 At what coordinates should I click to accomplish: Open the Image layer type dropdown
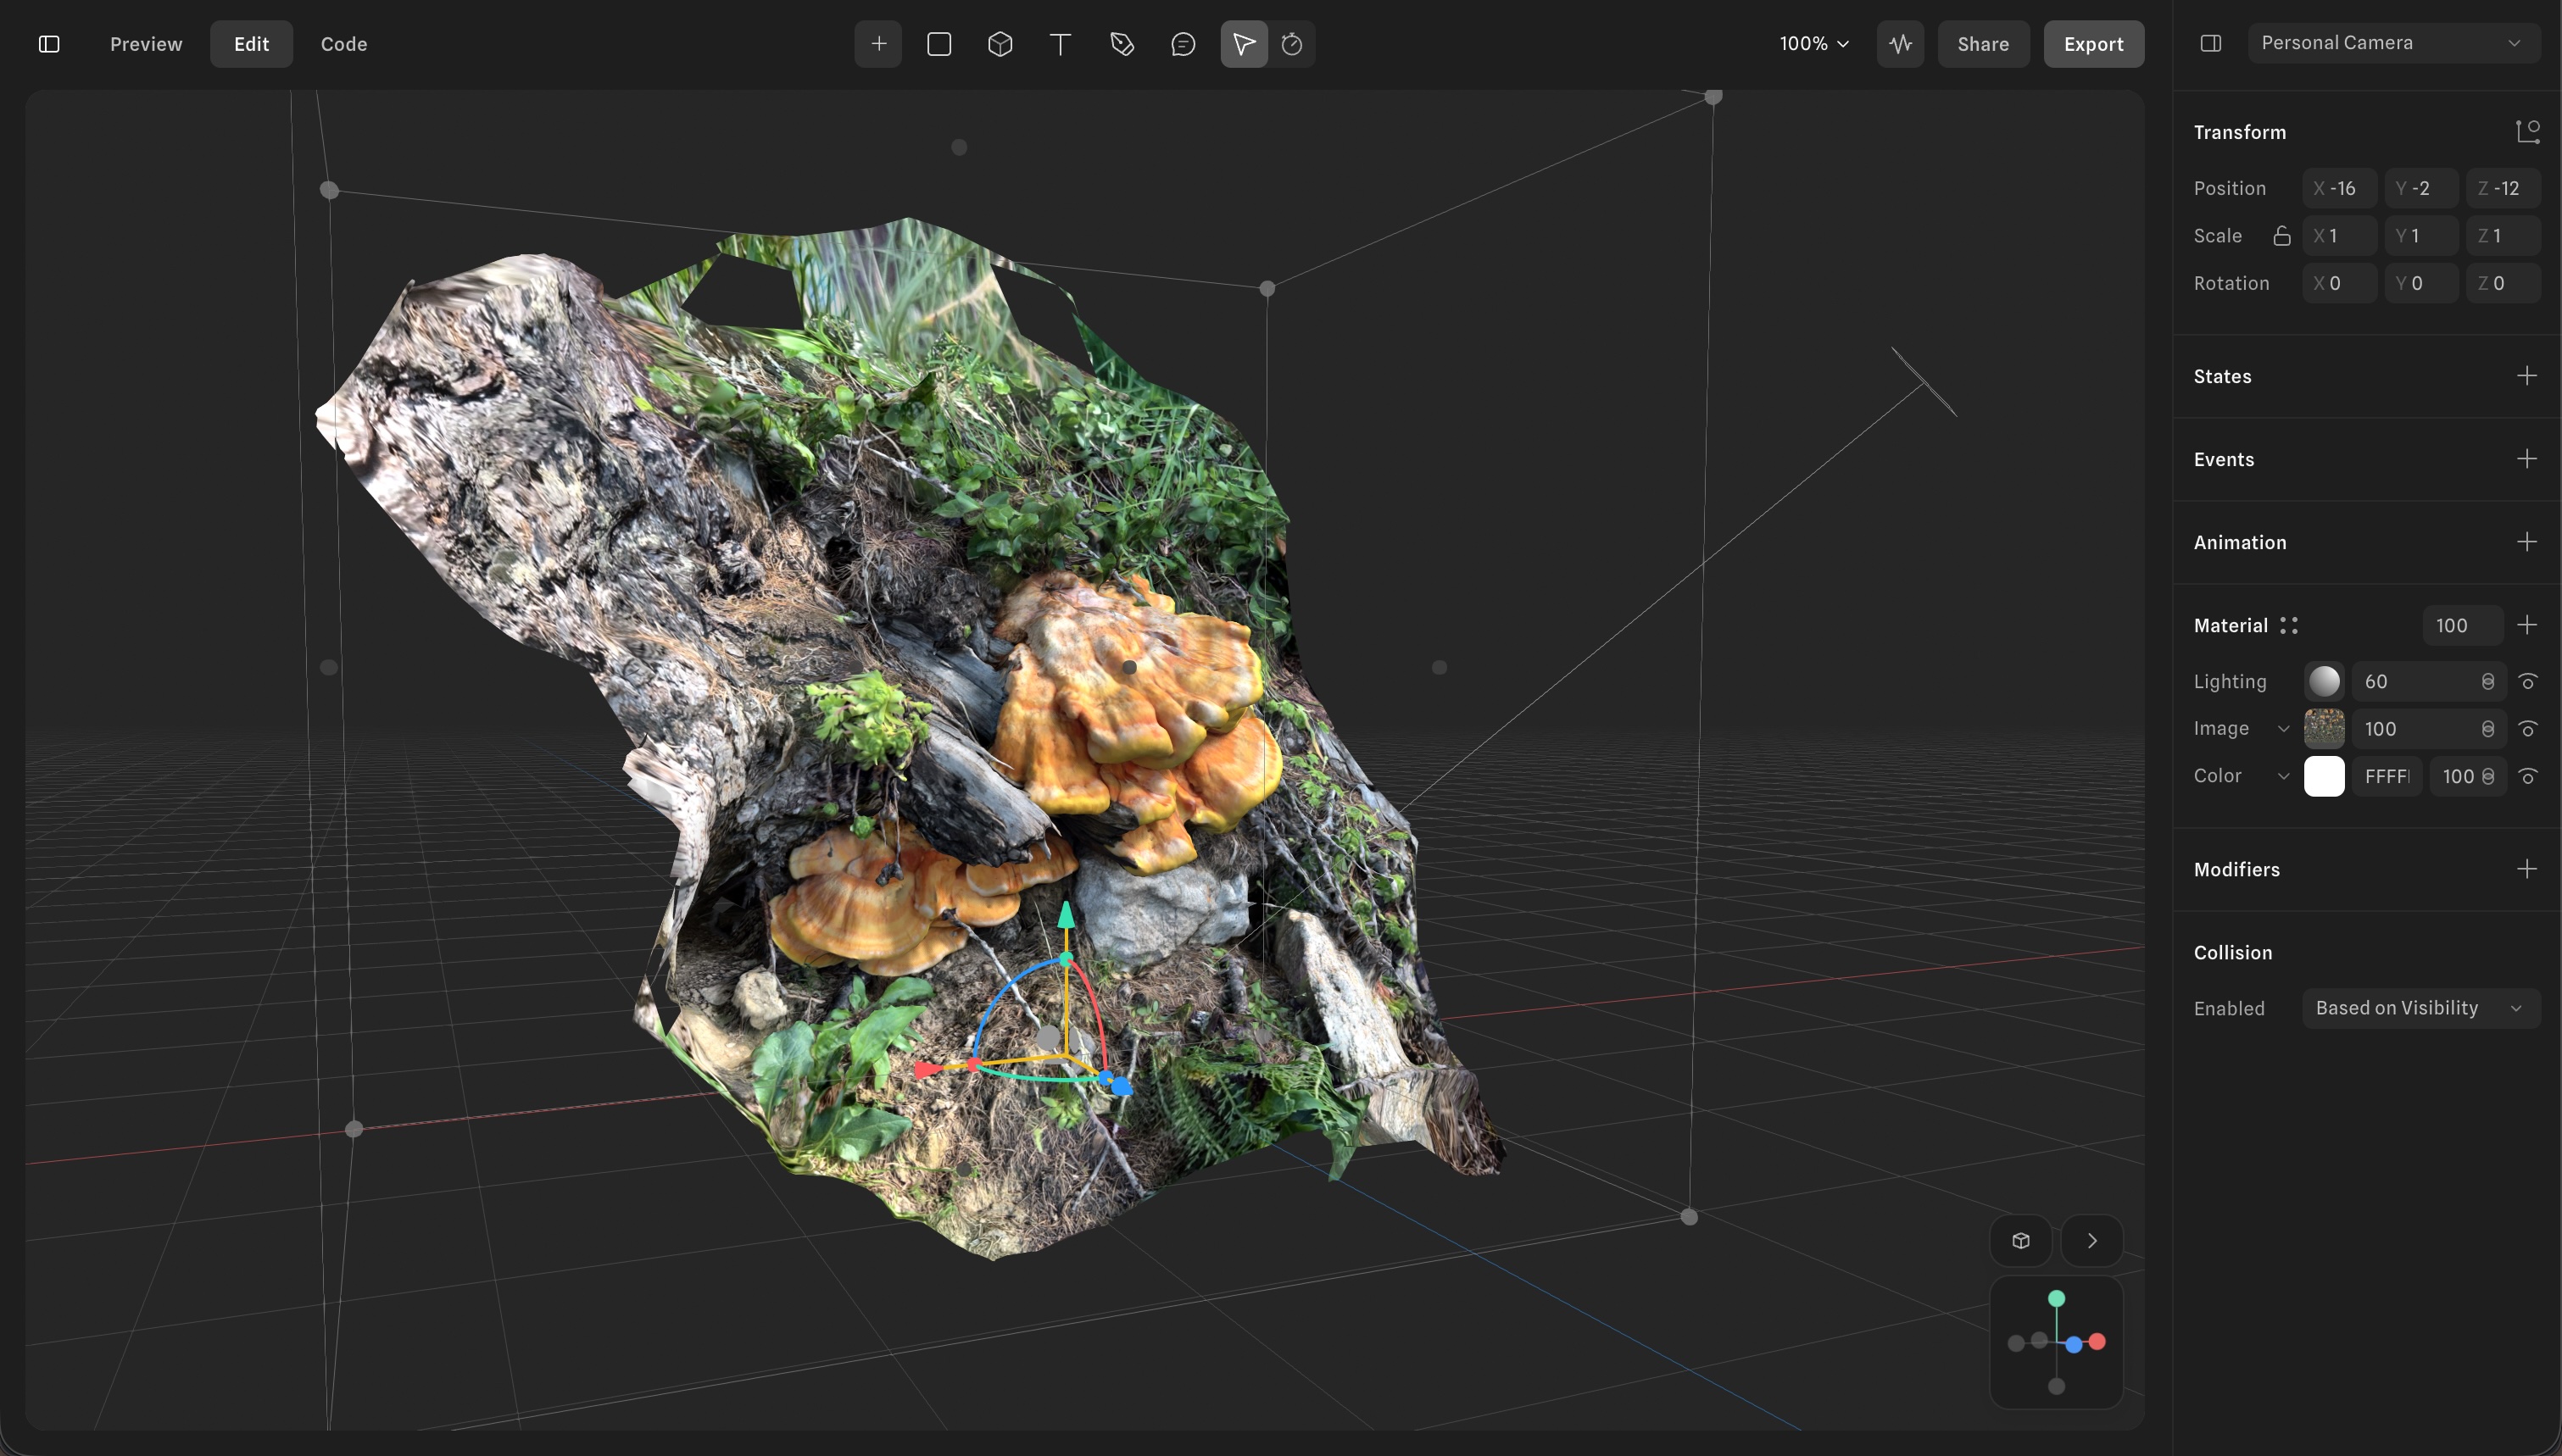pos(2283,729)
